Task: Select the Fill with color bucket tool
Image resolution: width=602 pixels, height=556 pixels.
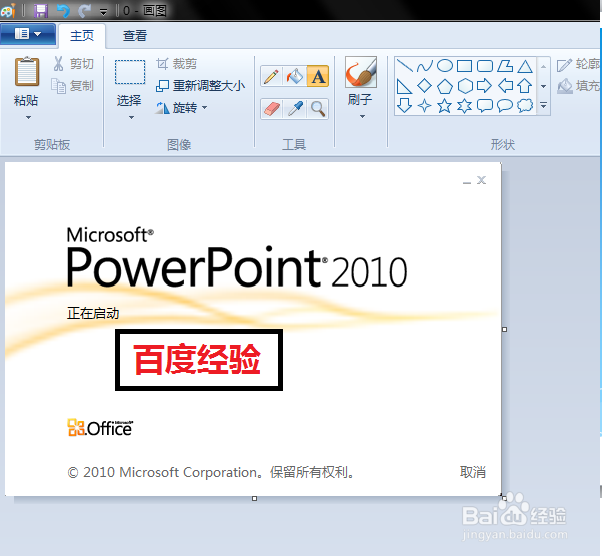Action: (x=294, y=76)
